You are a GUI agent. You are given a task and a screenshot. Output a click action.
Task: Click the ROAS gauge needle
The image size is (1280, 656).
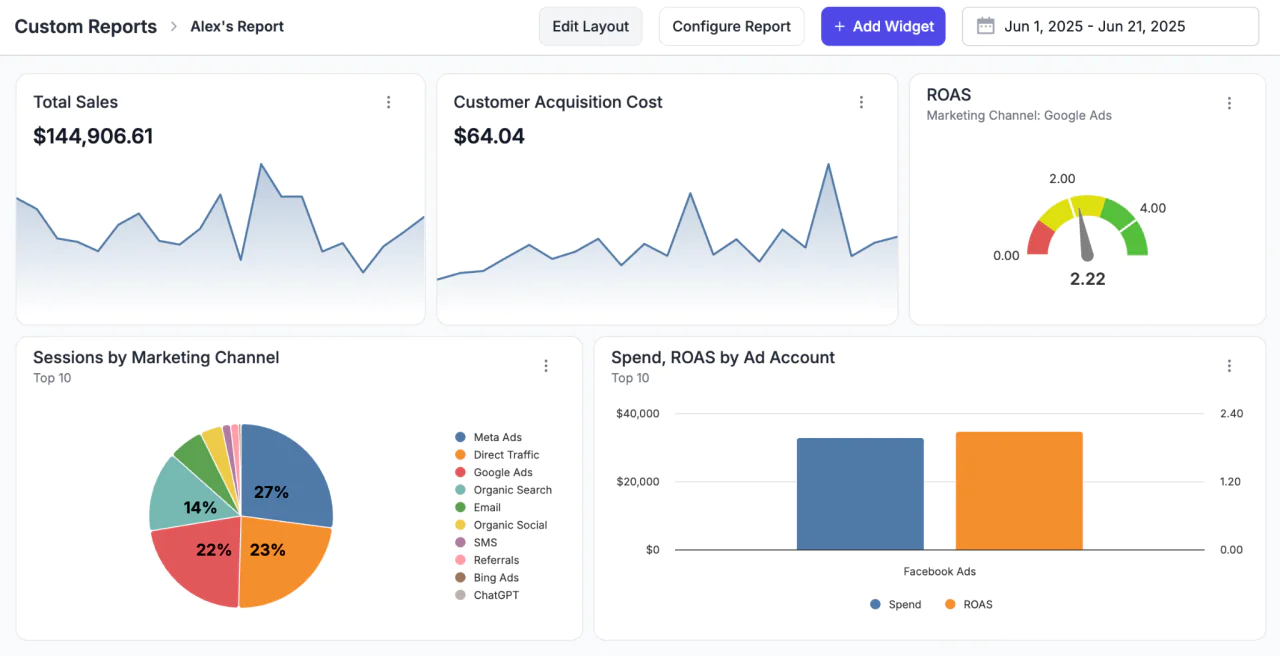click(1084, 240)
